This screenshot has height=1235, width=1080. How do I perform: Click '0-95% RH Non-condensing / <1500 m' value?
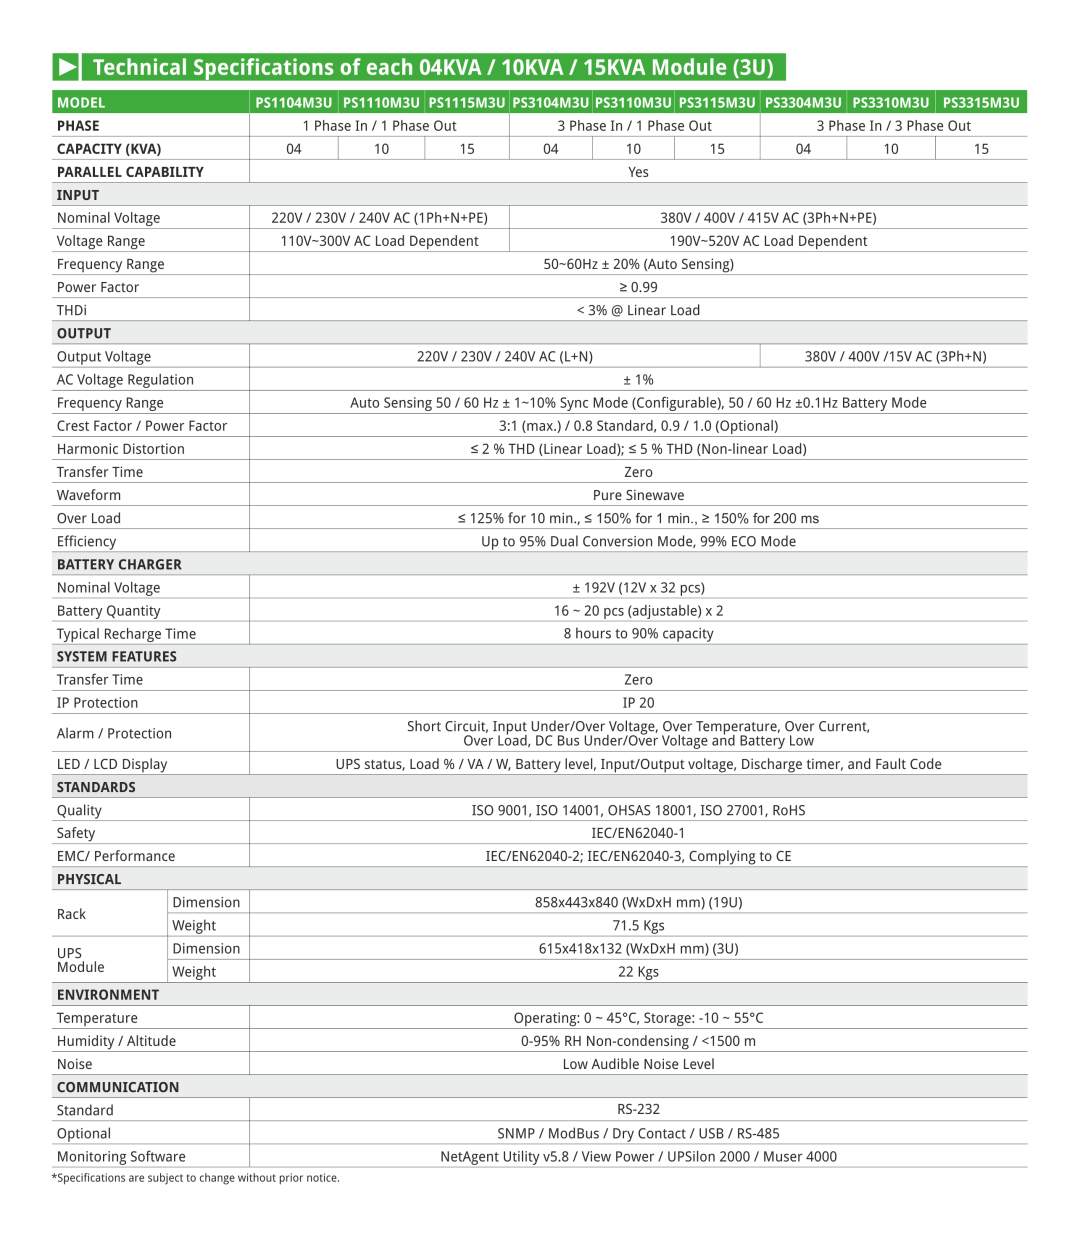click(x=638, y=1041)
